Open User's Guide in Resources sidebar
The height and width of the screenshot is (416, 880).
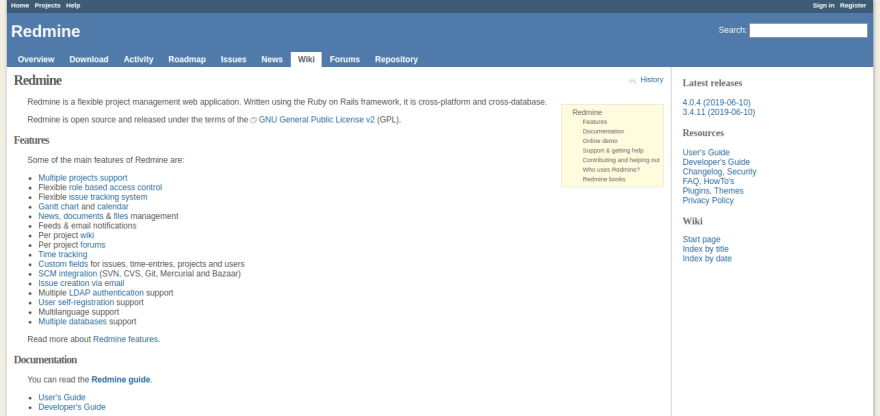pos(706,152)
